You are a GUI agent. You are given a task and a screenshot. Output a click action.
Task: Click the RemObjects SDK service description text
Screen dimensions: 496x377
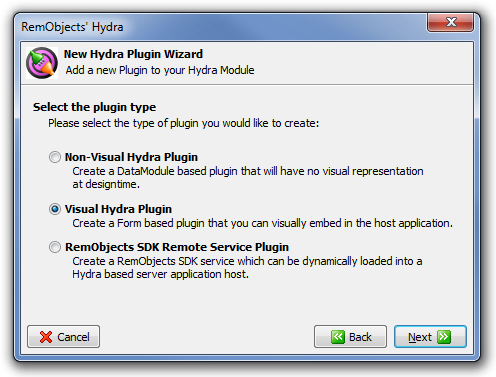pyautogui.click(x=247, y=268)
